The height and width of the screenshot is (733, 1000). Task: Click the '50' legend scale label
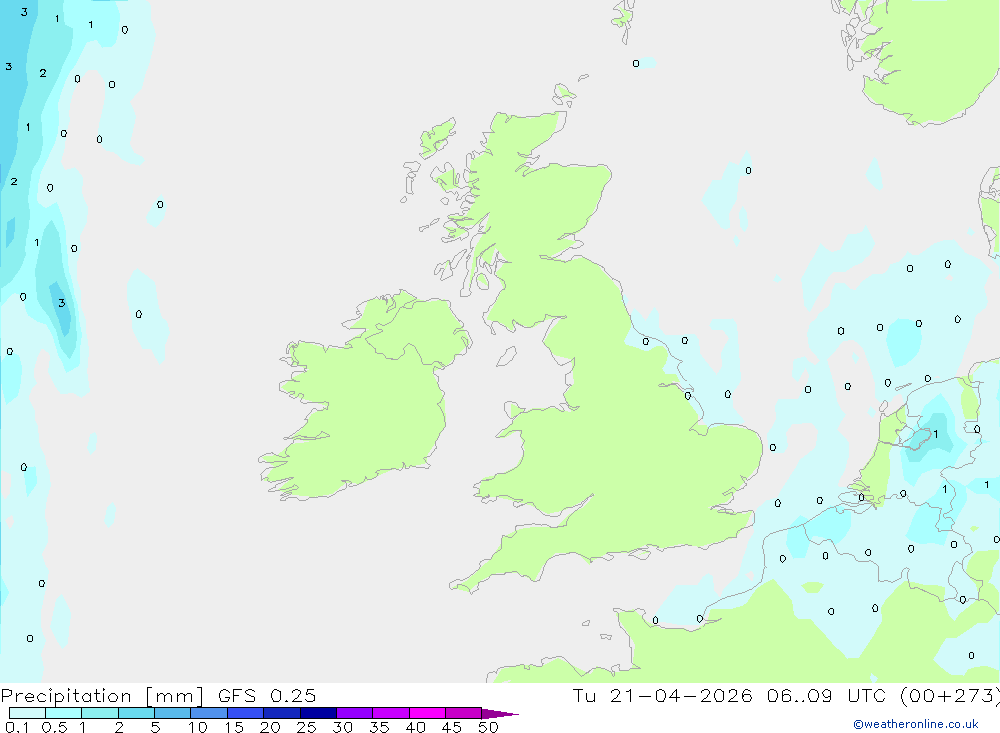(489, 727)
